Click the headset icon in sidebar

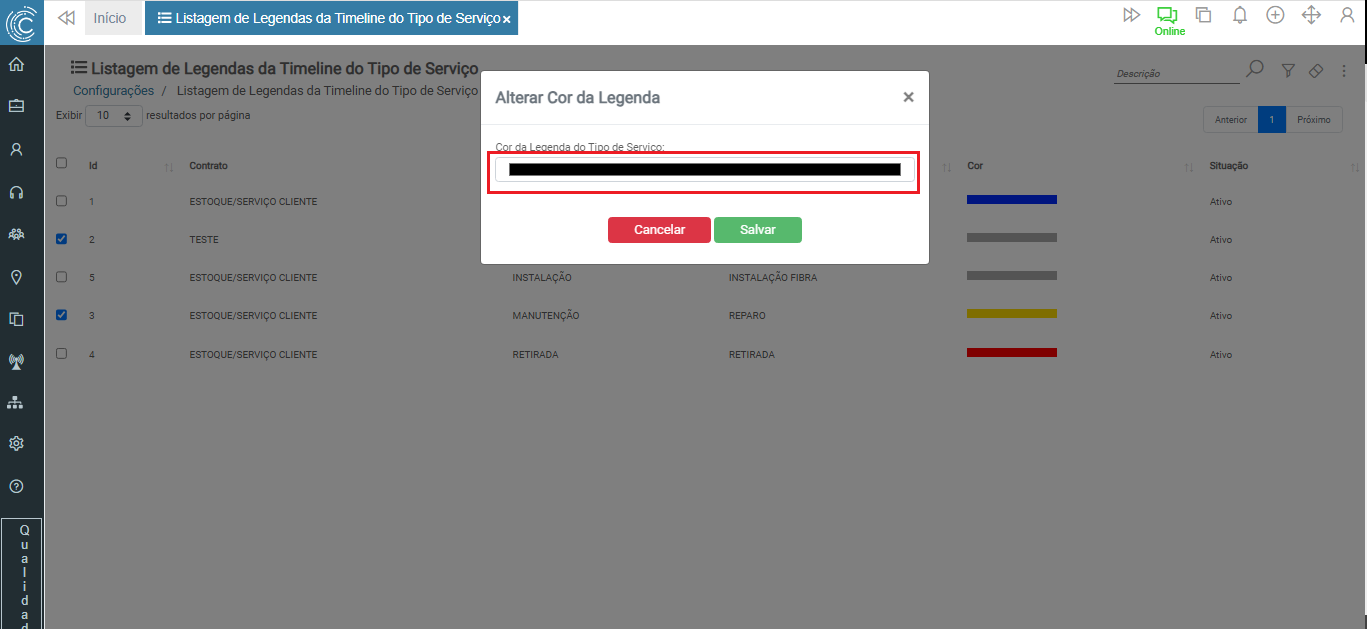[16, 192]
